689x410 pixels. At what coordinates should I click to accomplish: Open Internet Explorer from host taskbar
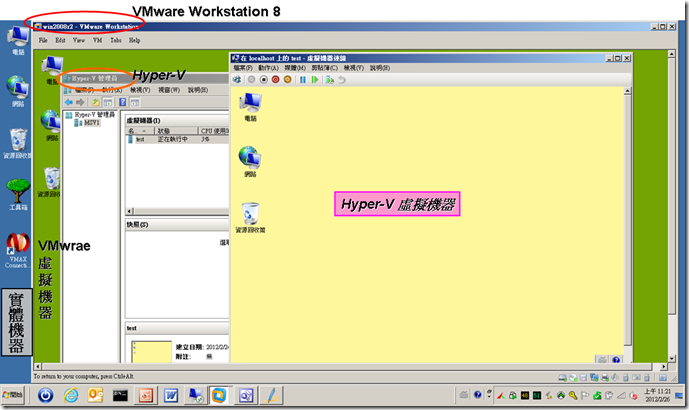(x=71, y=395)
